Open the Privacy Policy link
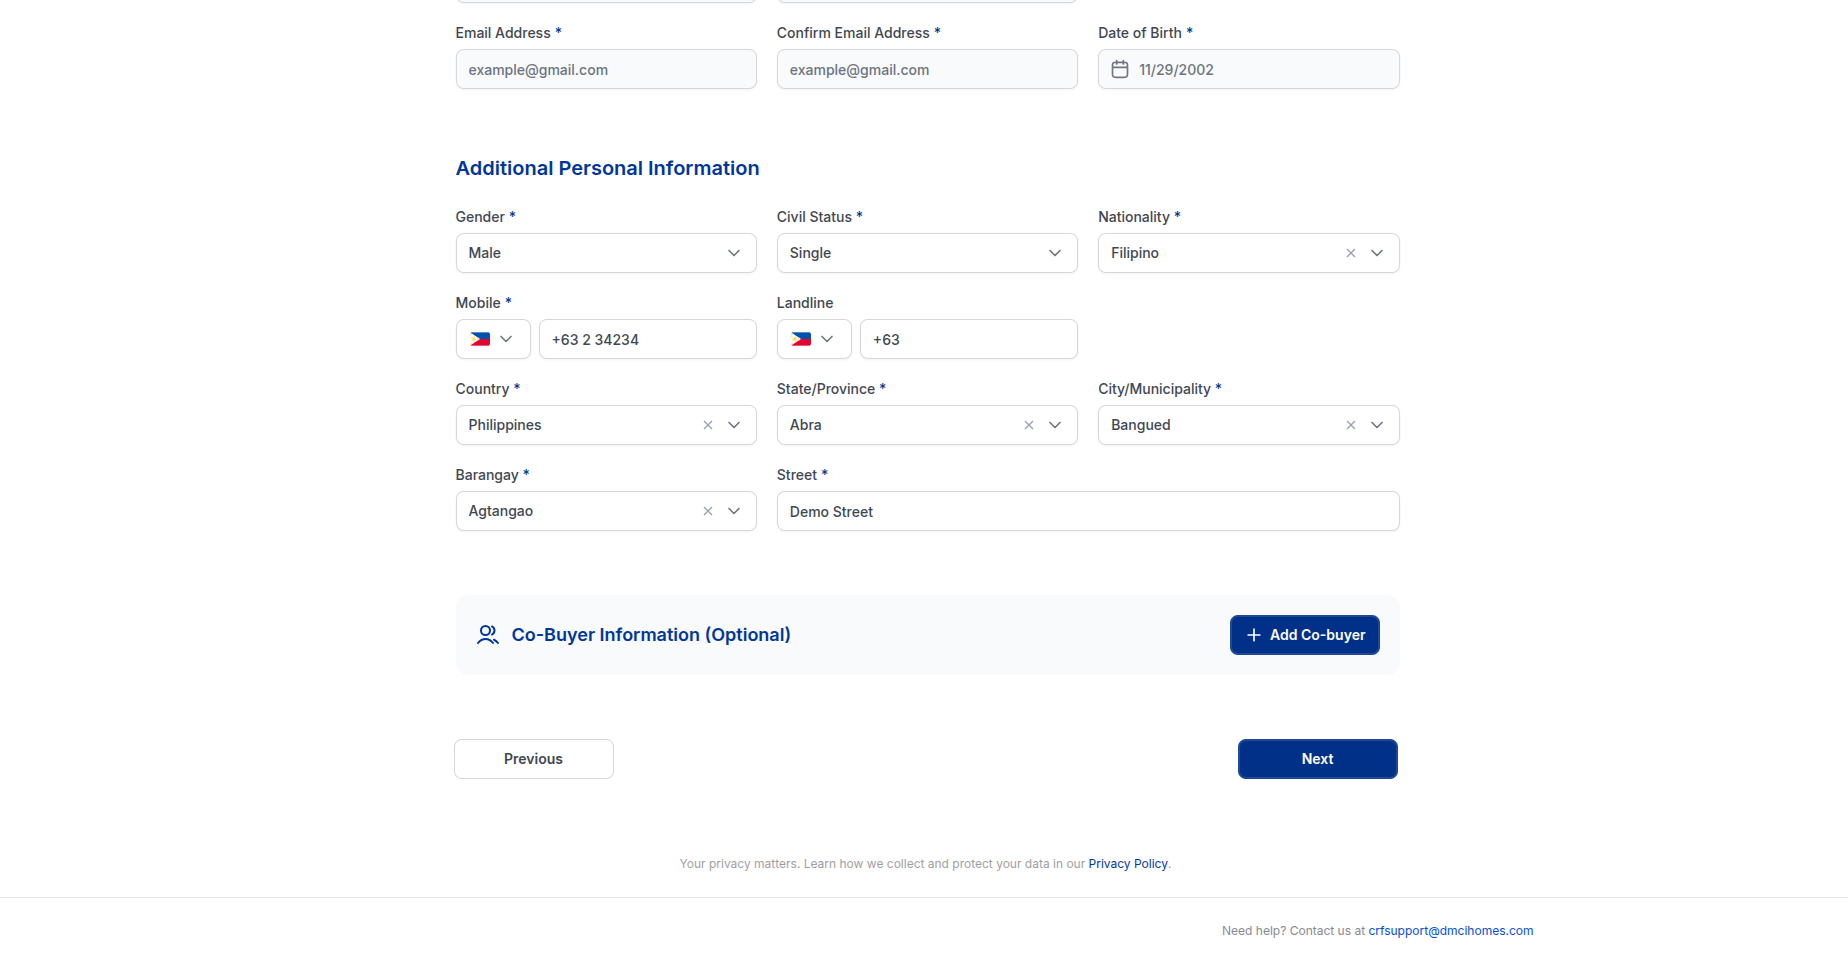Image resolution: width=1848 pixels, height=960 pixels. [x=1128, y=864]
